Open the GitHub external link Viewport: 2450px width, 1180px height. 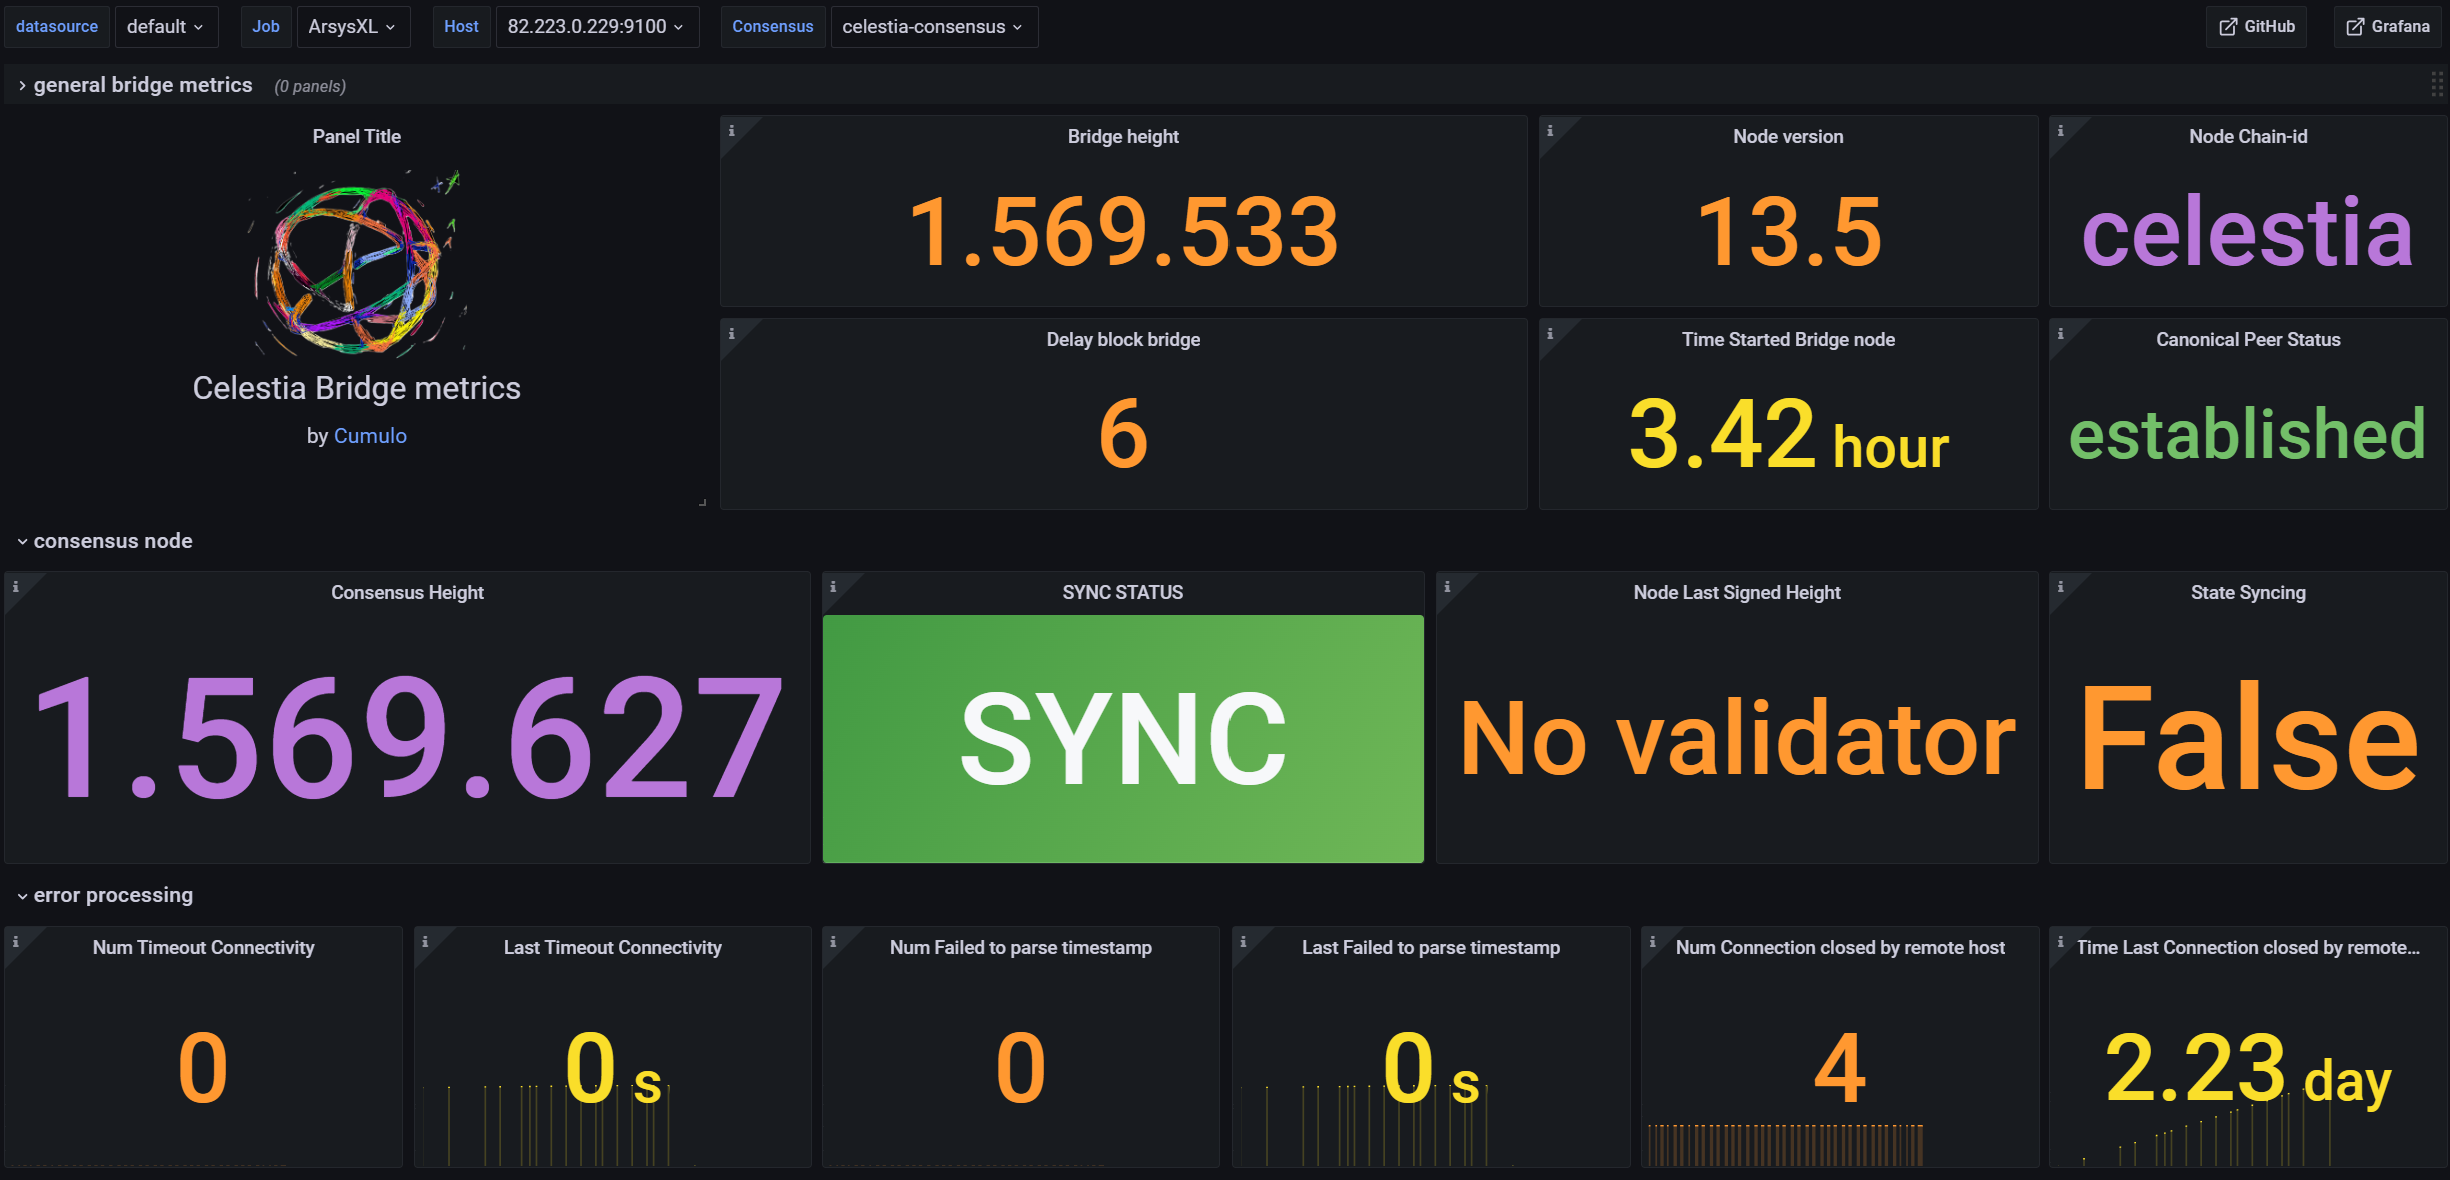click(x=2257, y=27)
